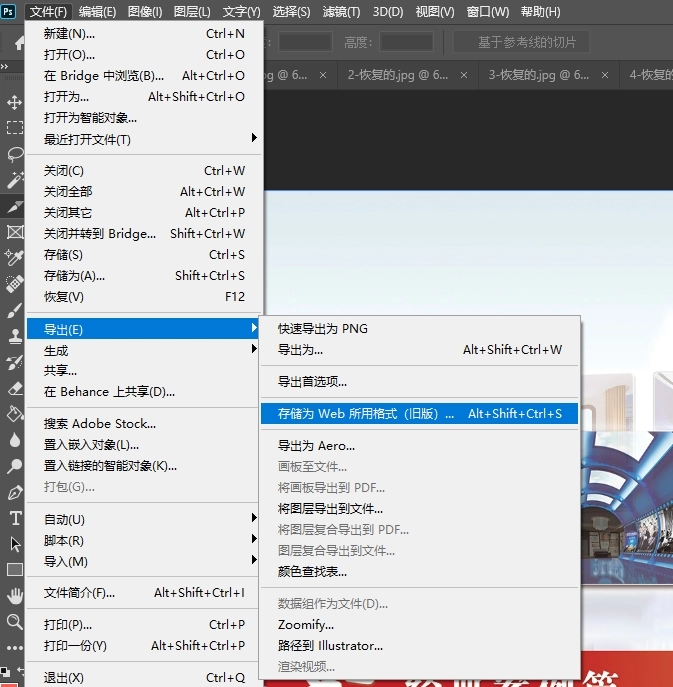The width and height of the screenshot is (673, 687).
Task: Click the 高度 input field
Action: click(x=406, y=42)
